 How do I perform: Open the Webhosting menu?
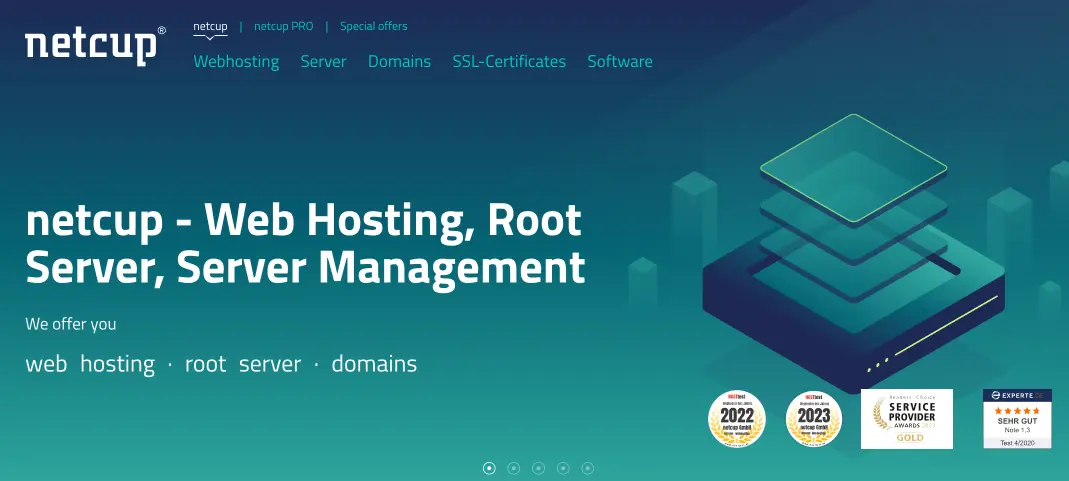point(236,61)
